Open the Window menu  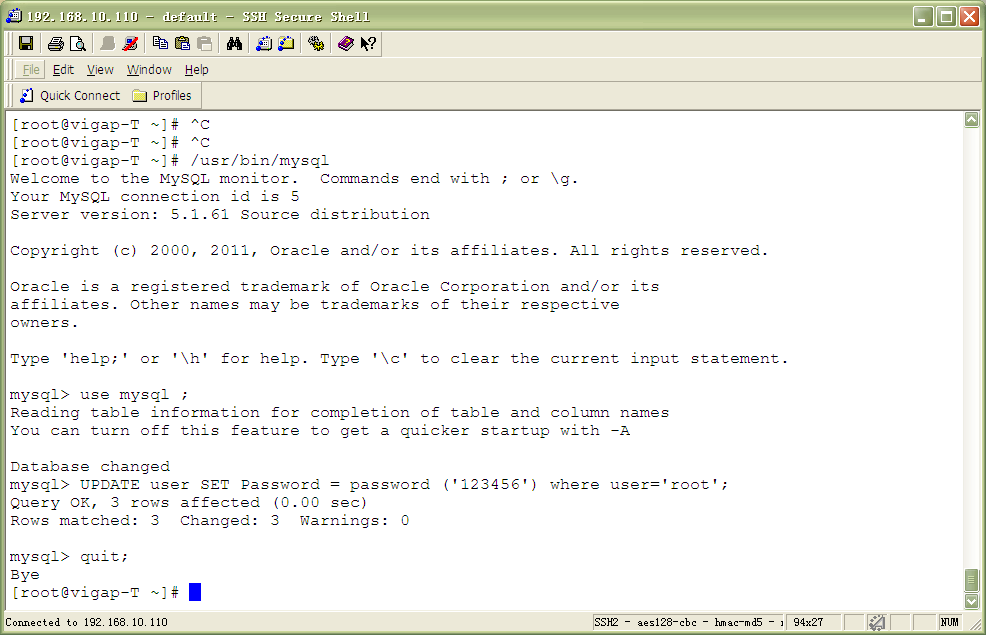tap(149, 70)
